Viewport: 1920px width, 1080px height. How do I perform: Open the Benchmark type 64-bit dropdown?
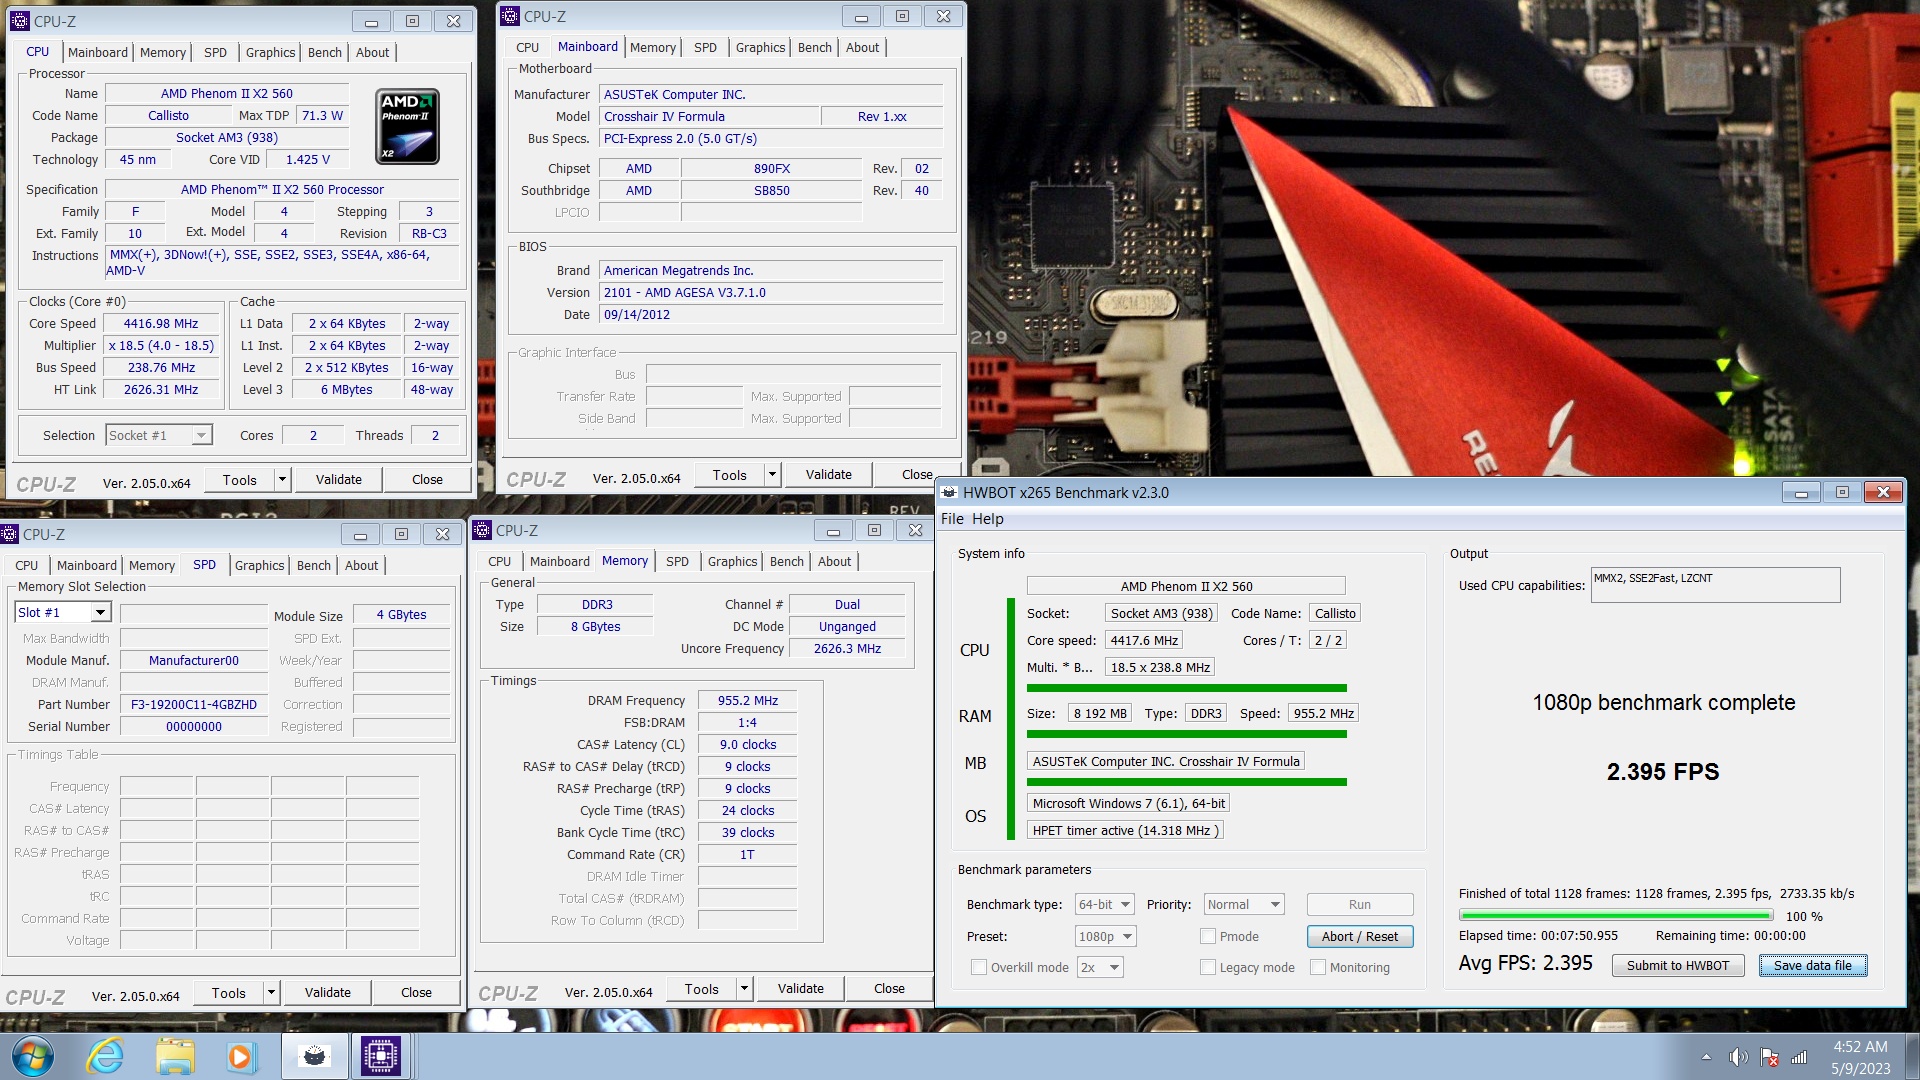coord(1105,904)
